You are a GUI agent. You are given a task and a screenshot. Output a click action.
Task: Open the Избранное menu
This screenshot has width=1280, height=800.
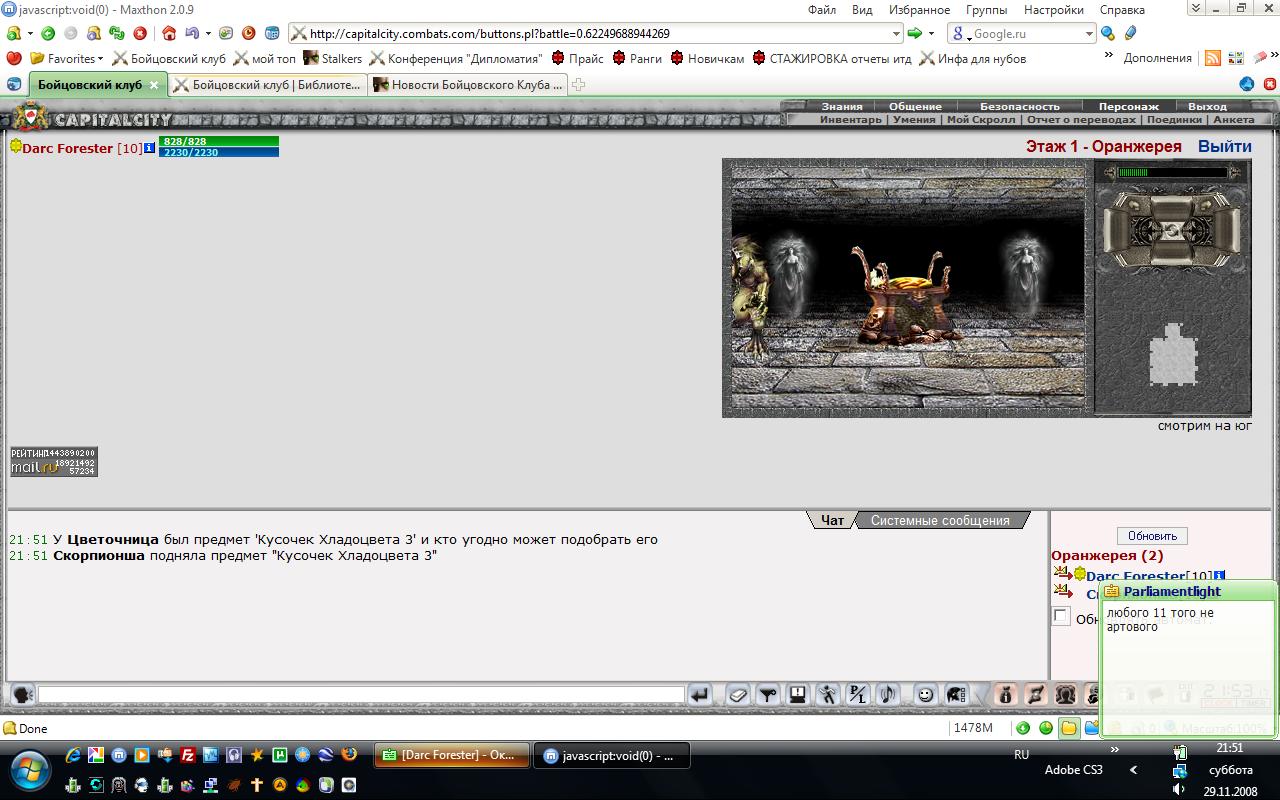pyautogui.click(x=918, y=9)
